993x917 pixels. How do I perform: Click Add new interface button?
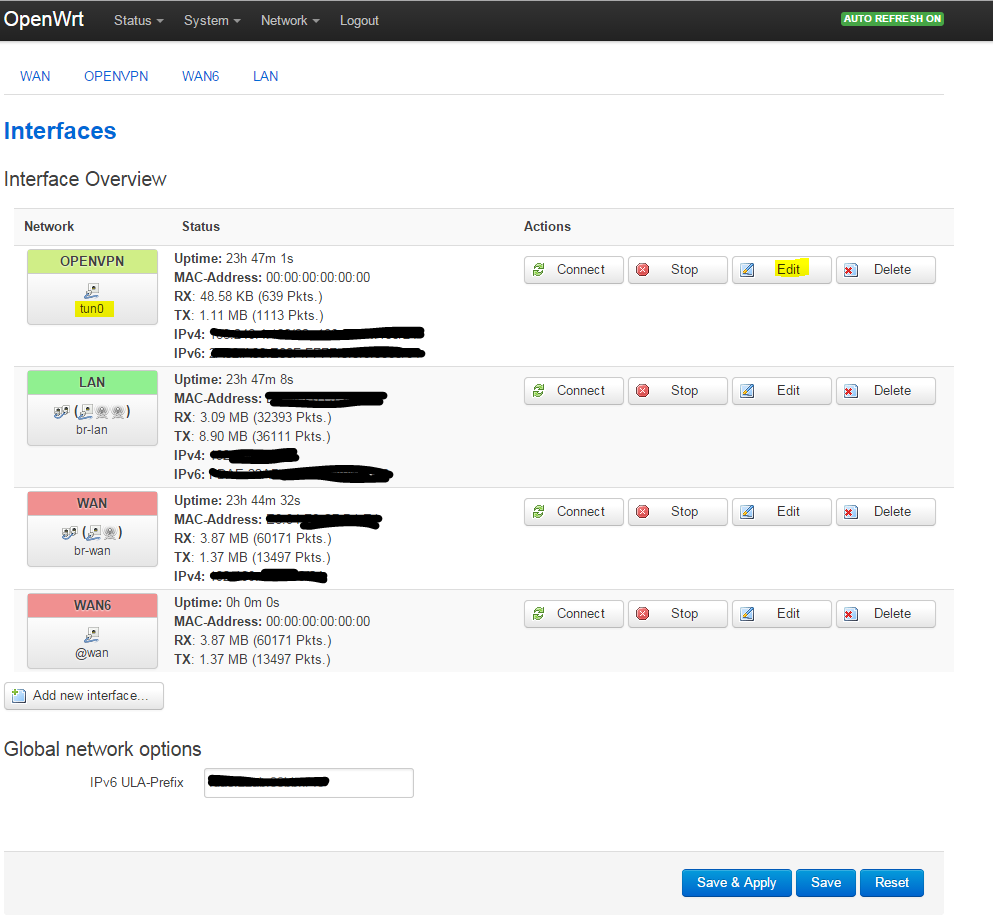click(x=84, y=696)
